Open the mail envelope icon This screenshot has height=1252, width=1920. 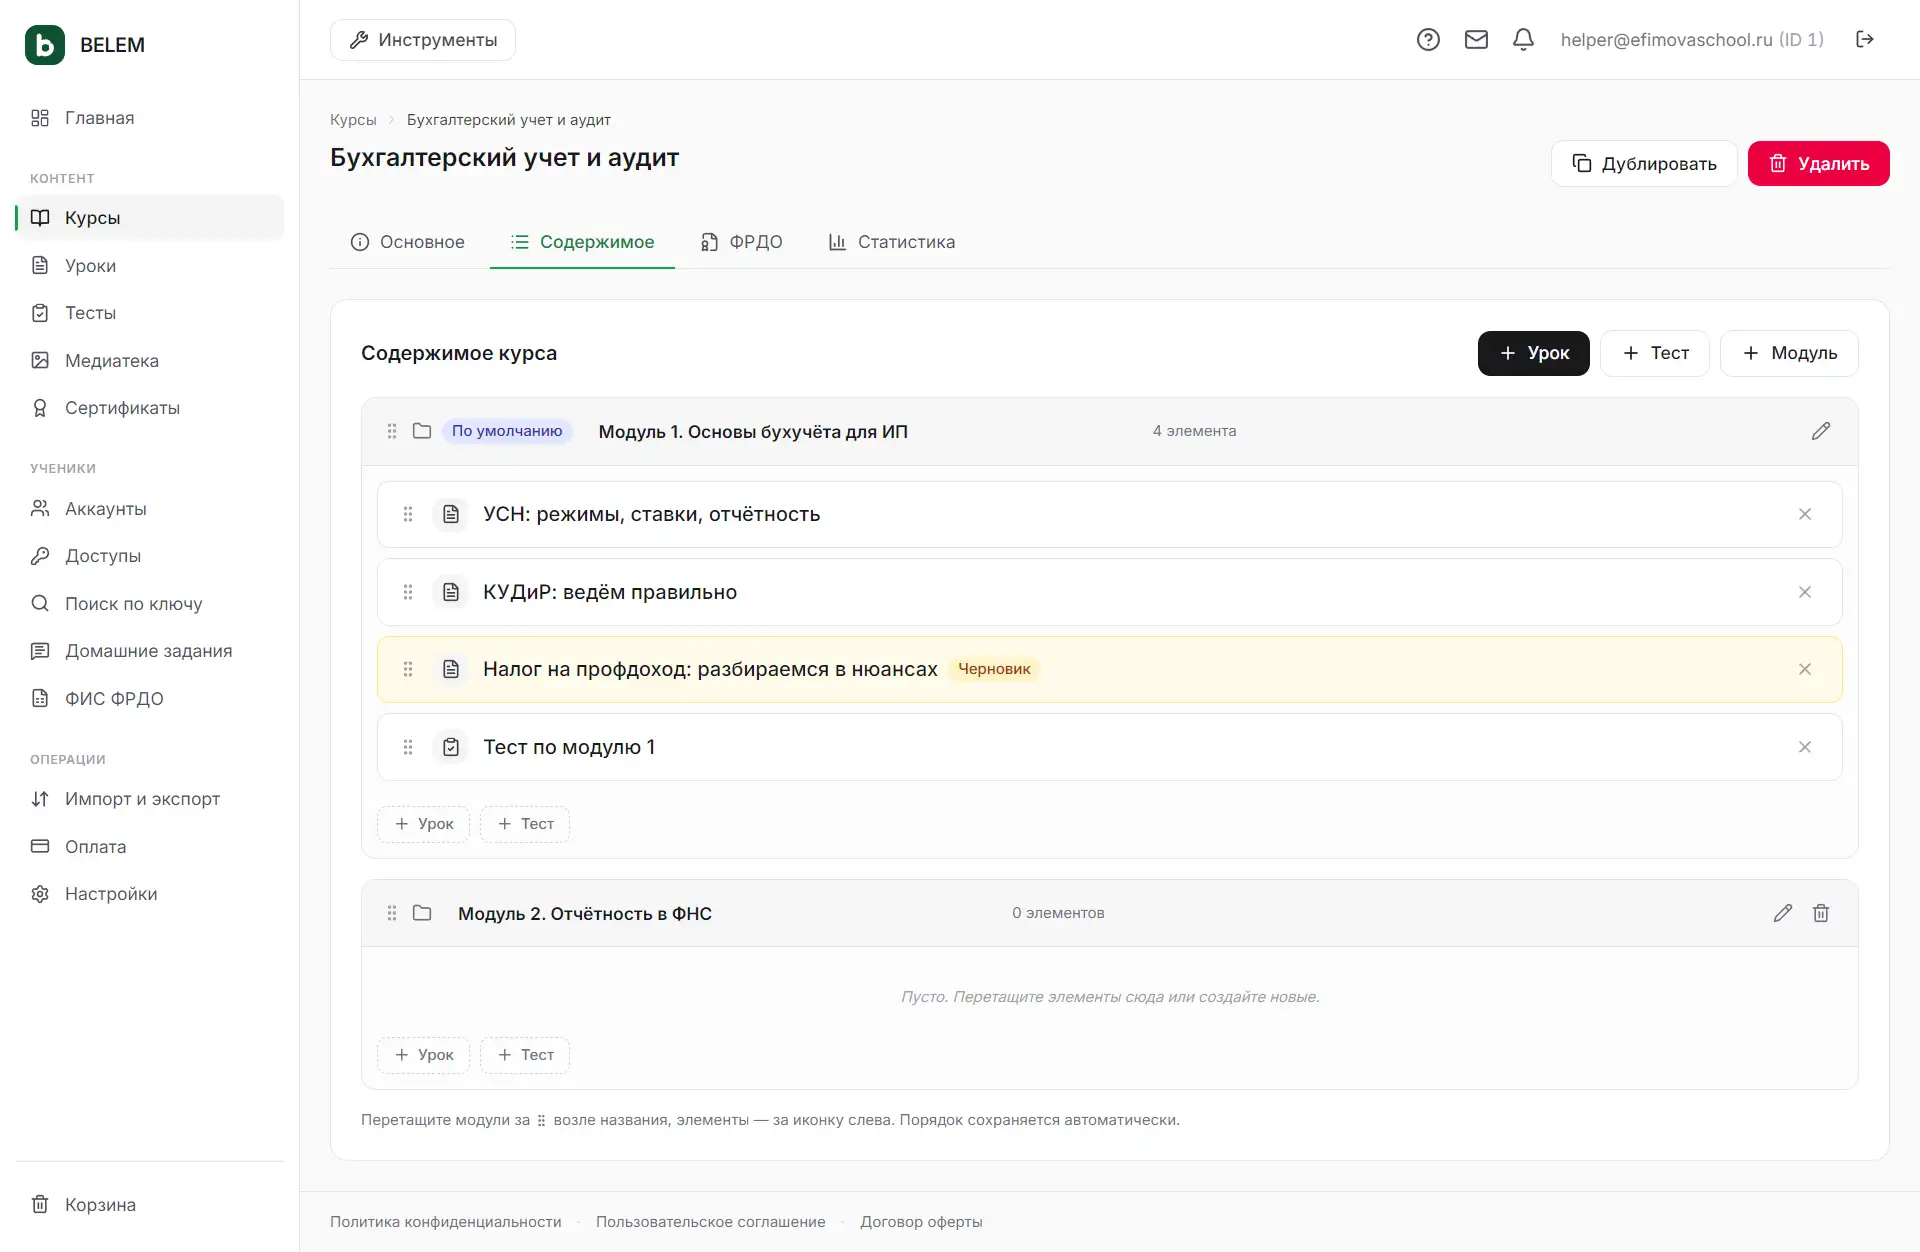click(1476, 40)
